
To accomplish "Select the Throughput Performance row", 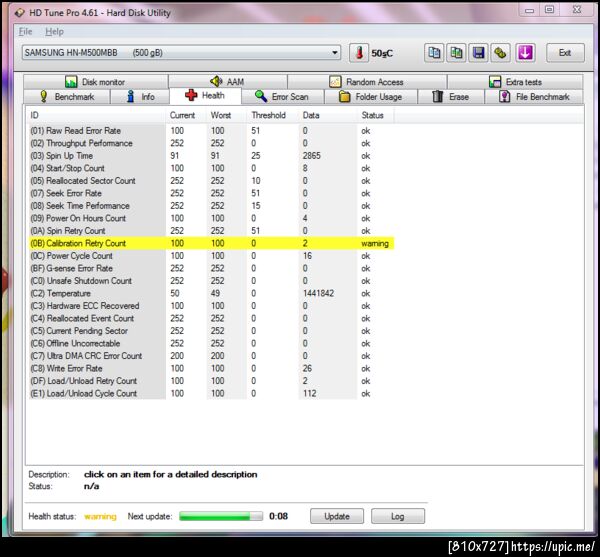I will 211,143.
